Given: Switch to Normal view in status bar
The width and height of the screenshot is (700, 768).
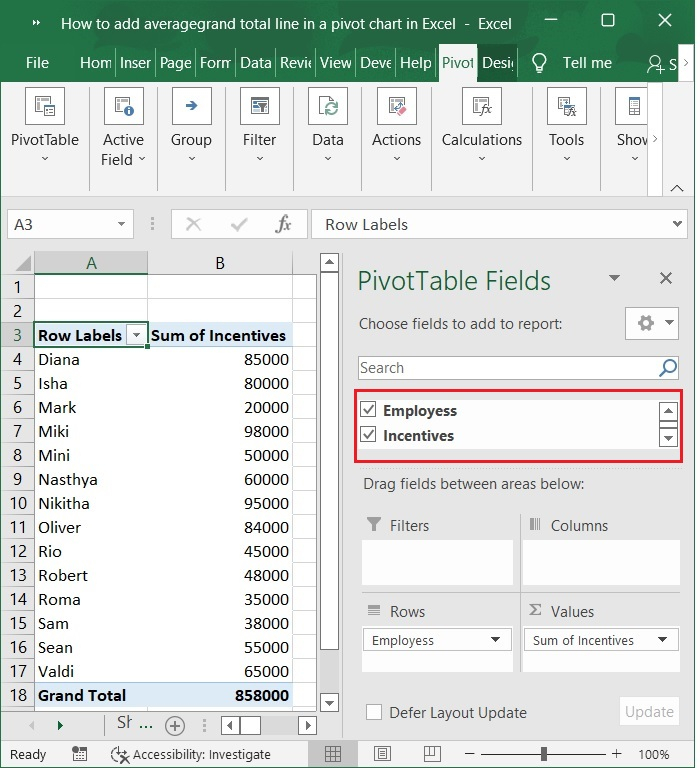Looking at the screenshot, I should pyautogui.click(x=333, y=754).
